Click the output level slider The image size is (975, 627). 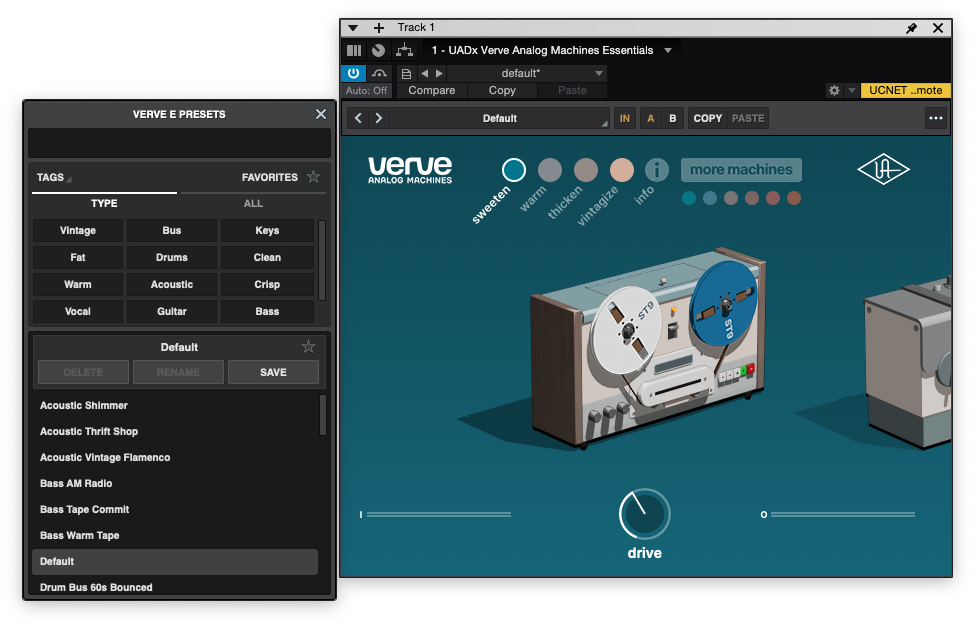pos(843,514)
